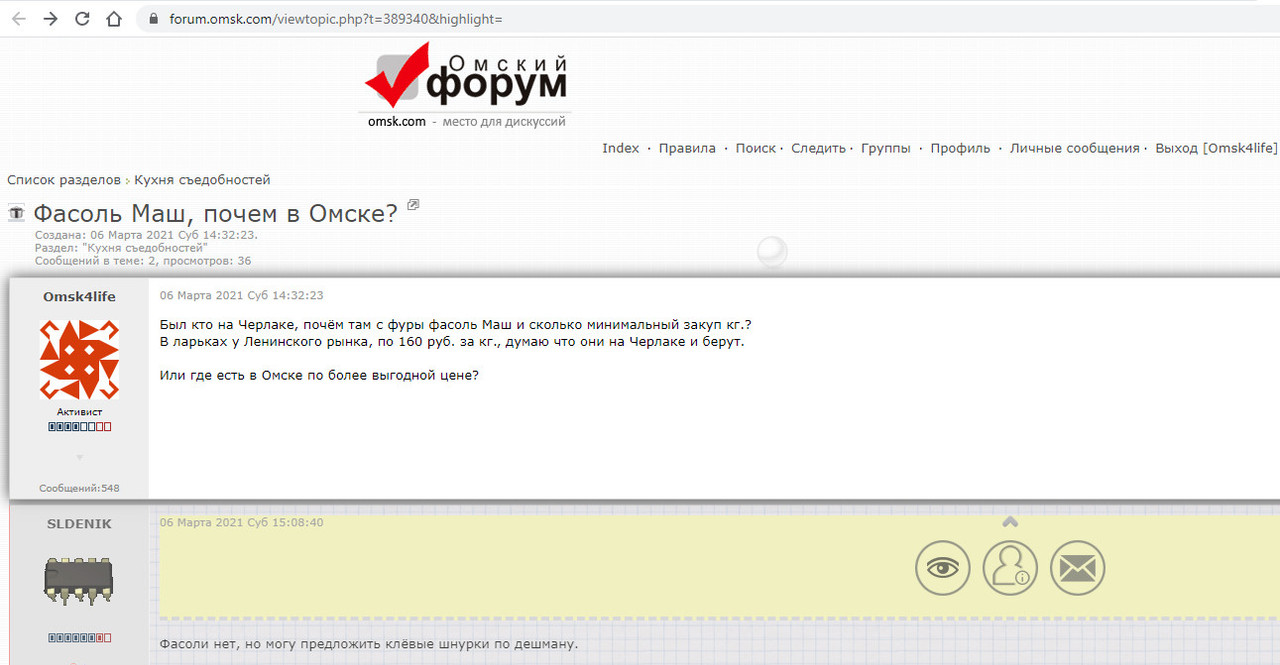Collapse the yellow panel with the up chevron
The image size is (1280, 665).
pyautogui.click(x=1010, y=521)
